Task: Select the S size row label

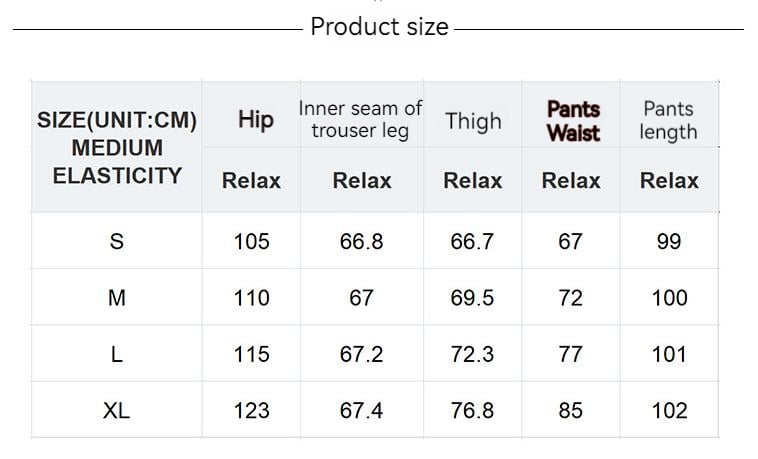Action: (117, 241)
